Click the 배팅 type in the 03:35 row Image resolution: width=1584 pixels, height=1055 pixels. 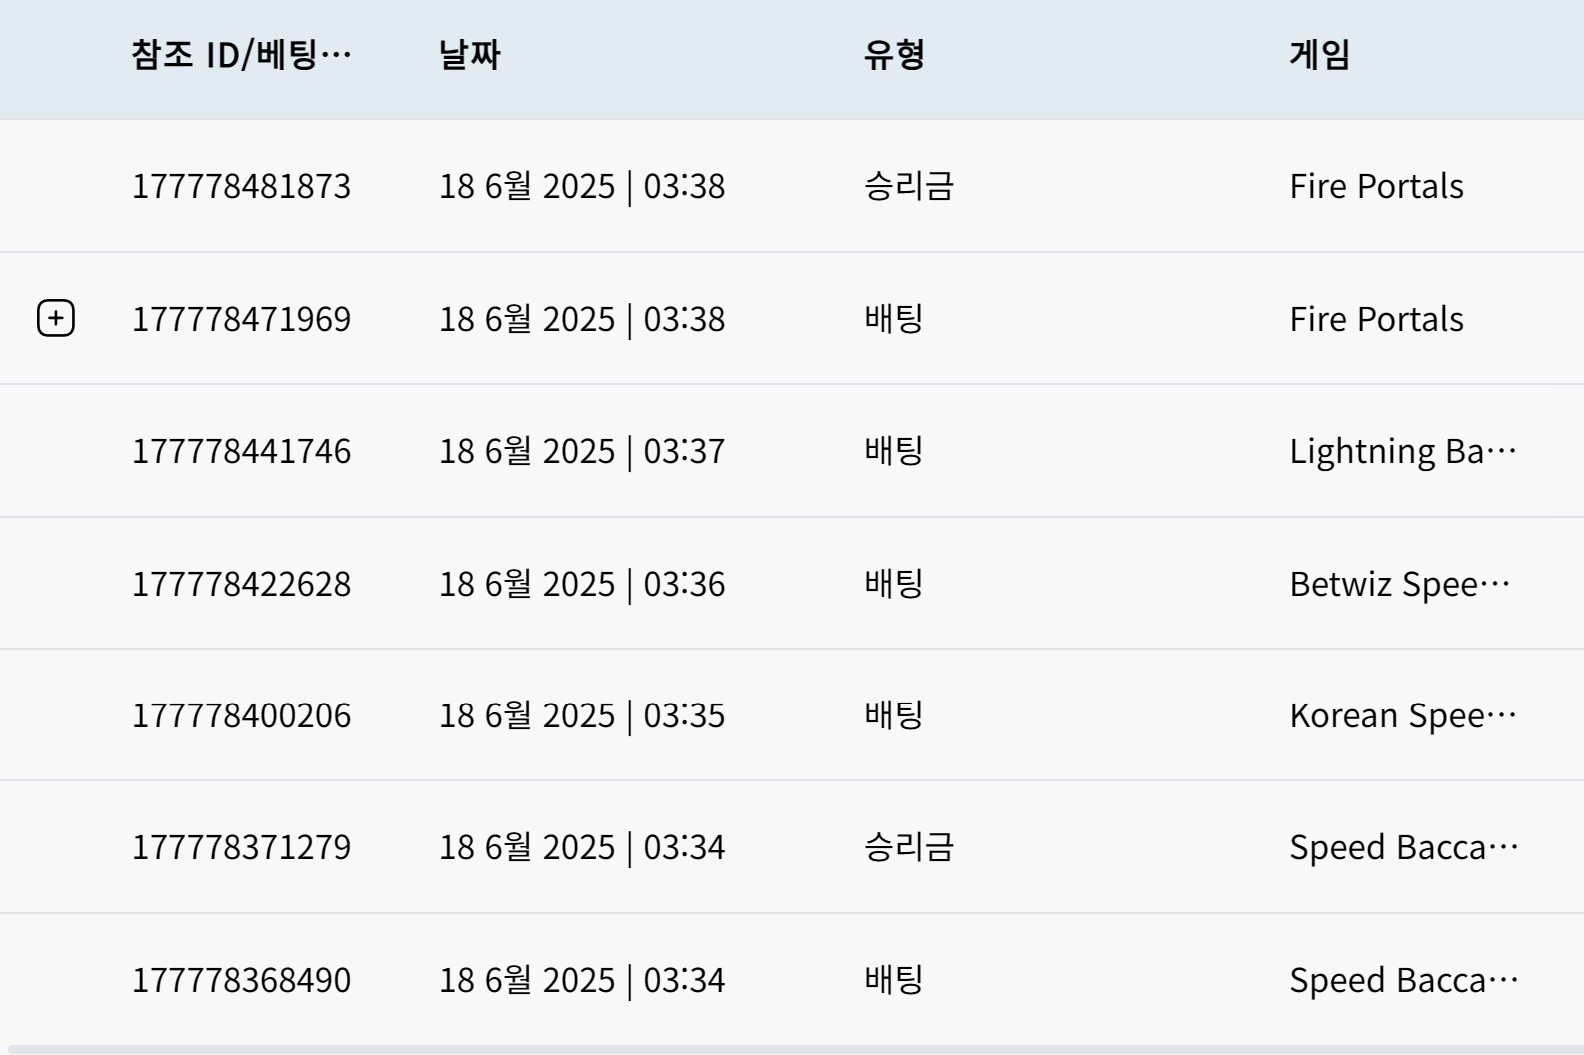(894, 716)
